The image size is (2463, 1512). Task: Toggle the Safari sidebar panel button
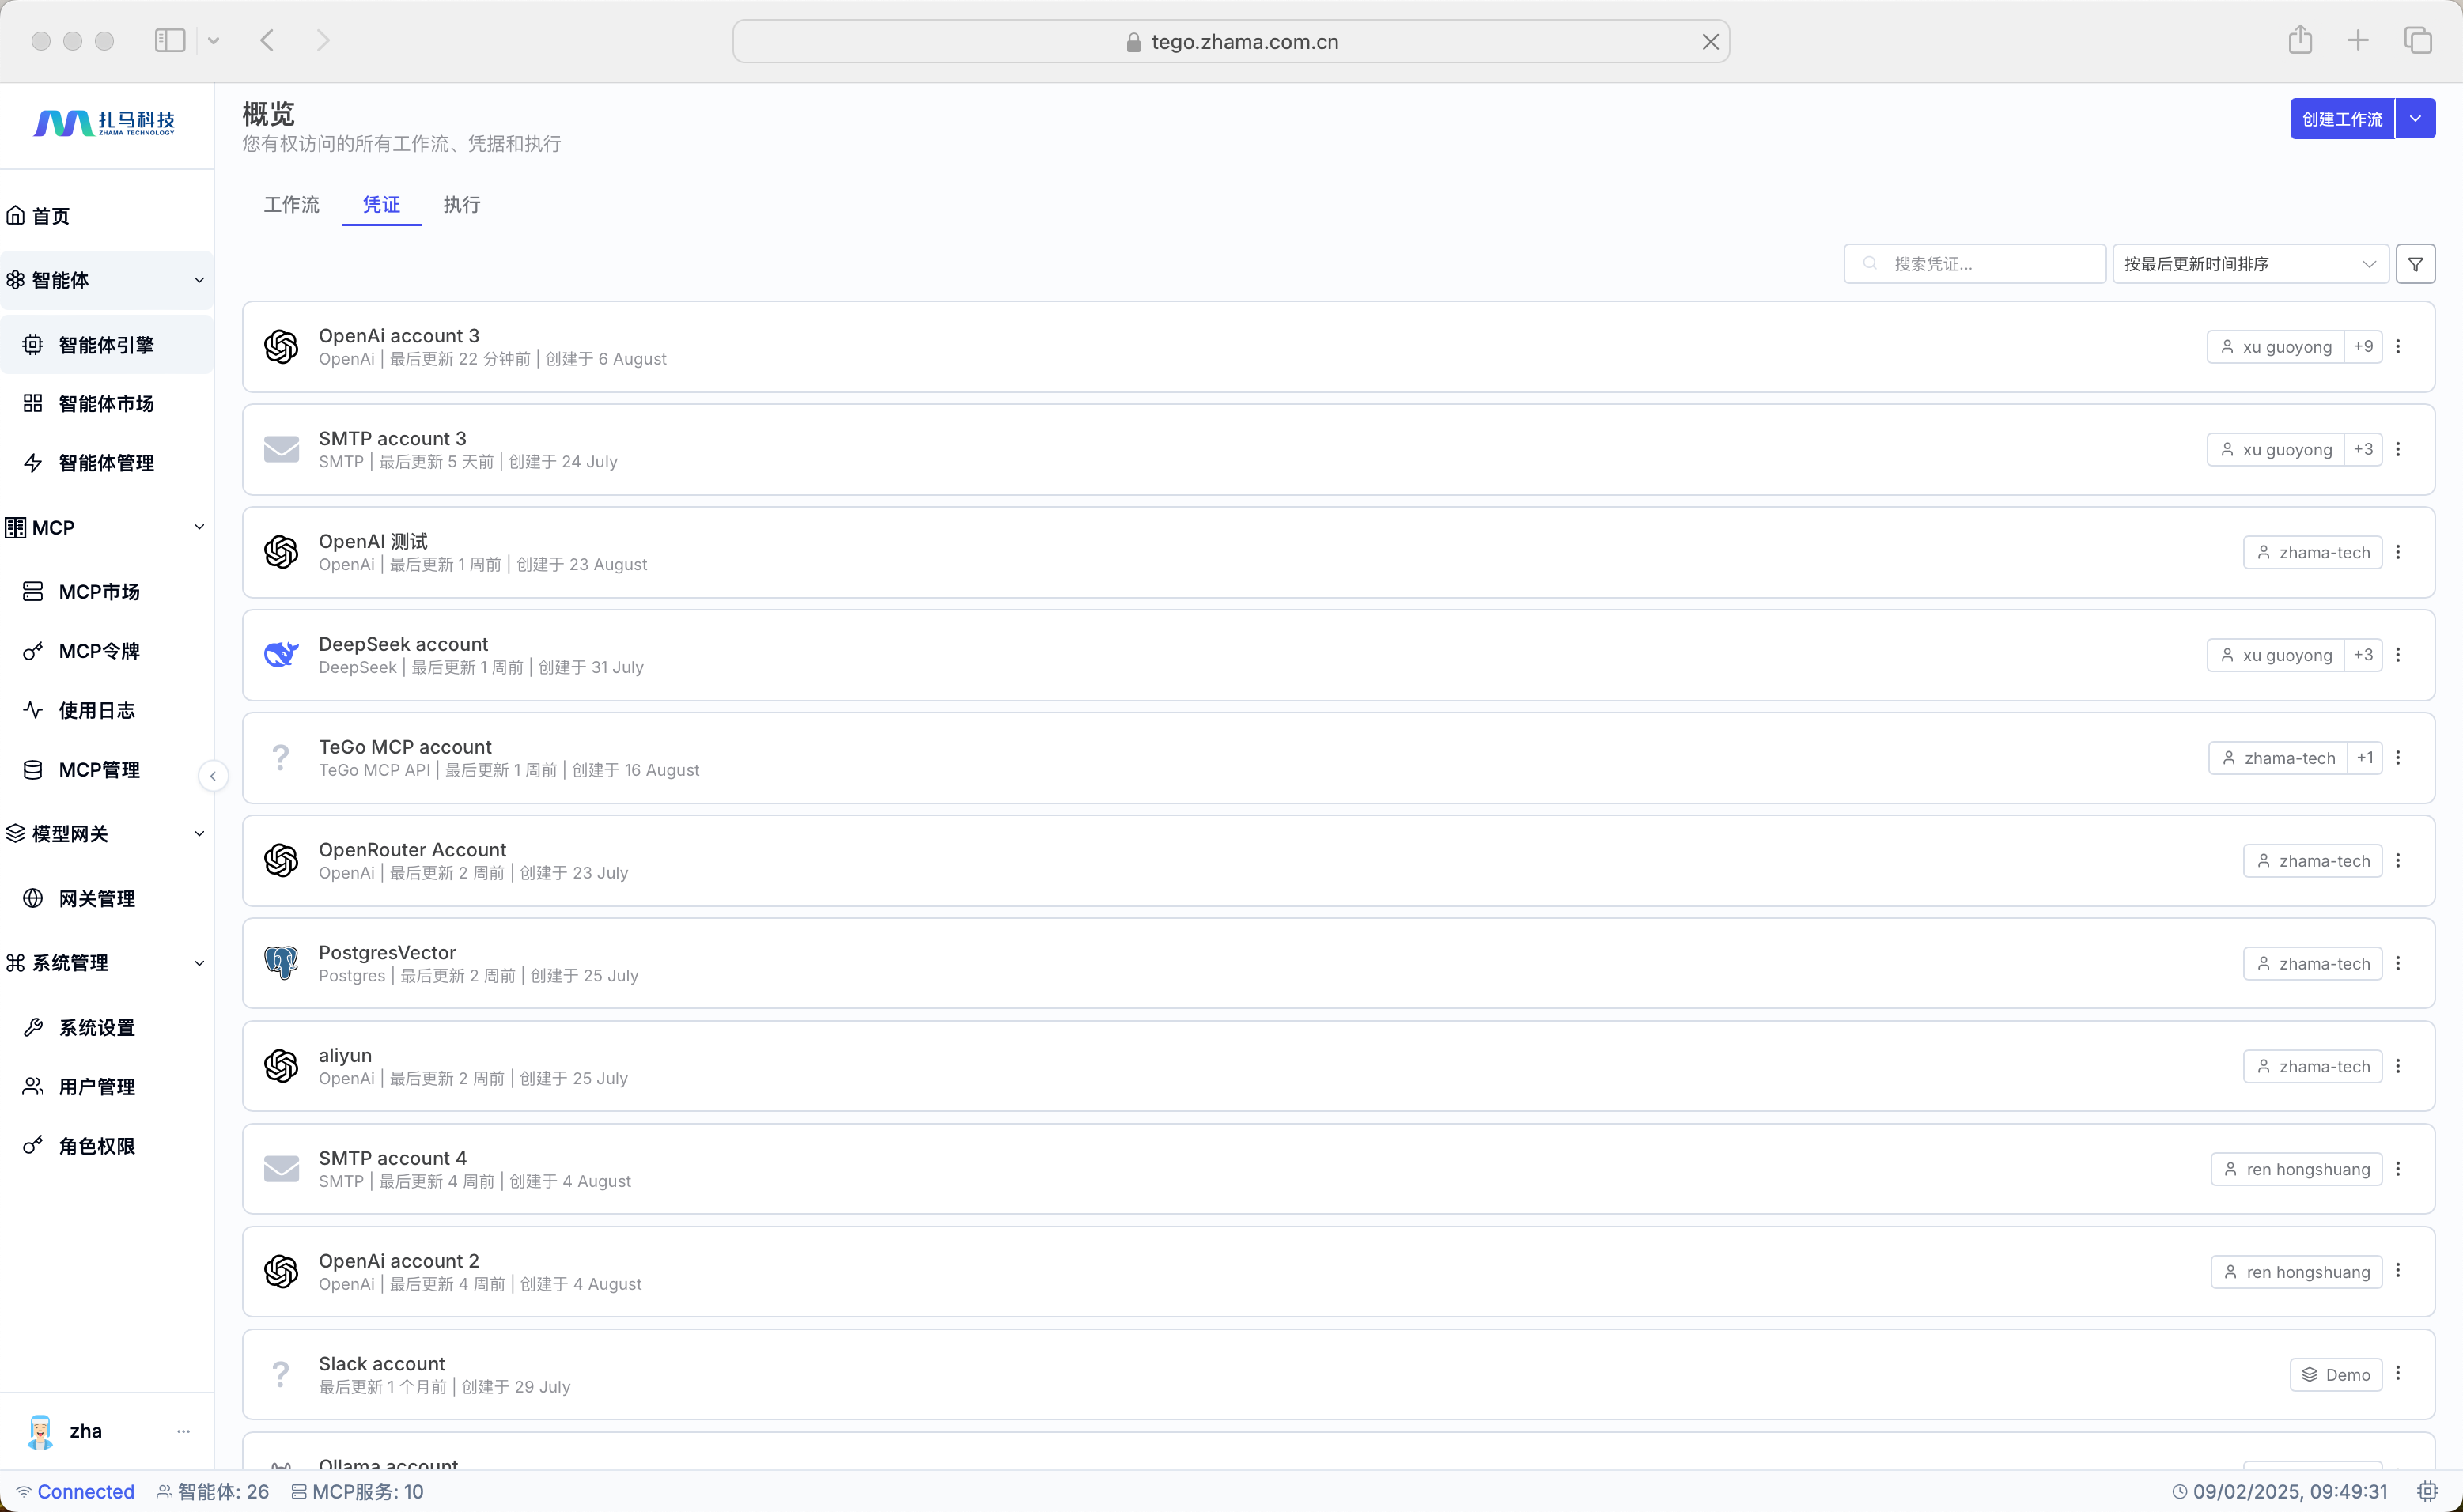click(170, 41)
